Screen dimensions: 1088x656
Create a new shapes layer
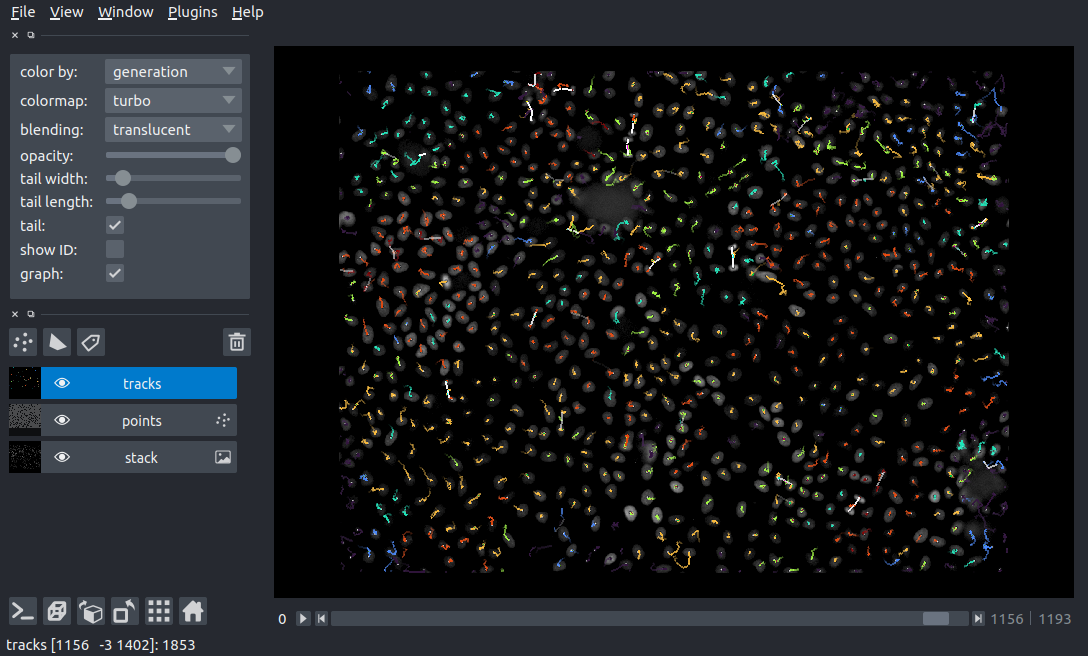(x=56, y=341)
